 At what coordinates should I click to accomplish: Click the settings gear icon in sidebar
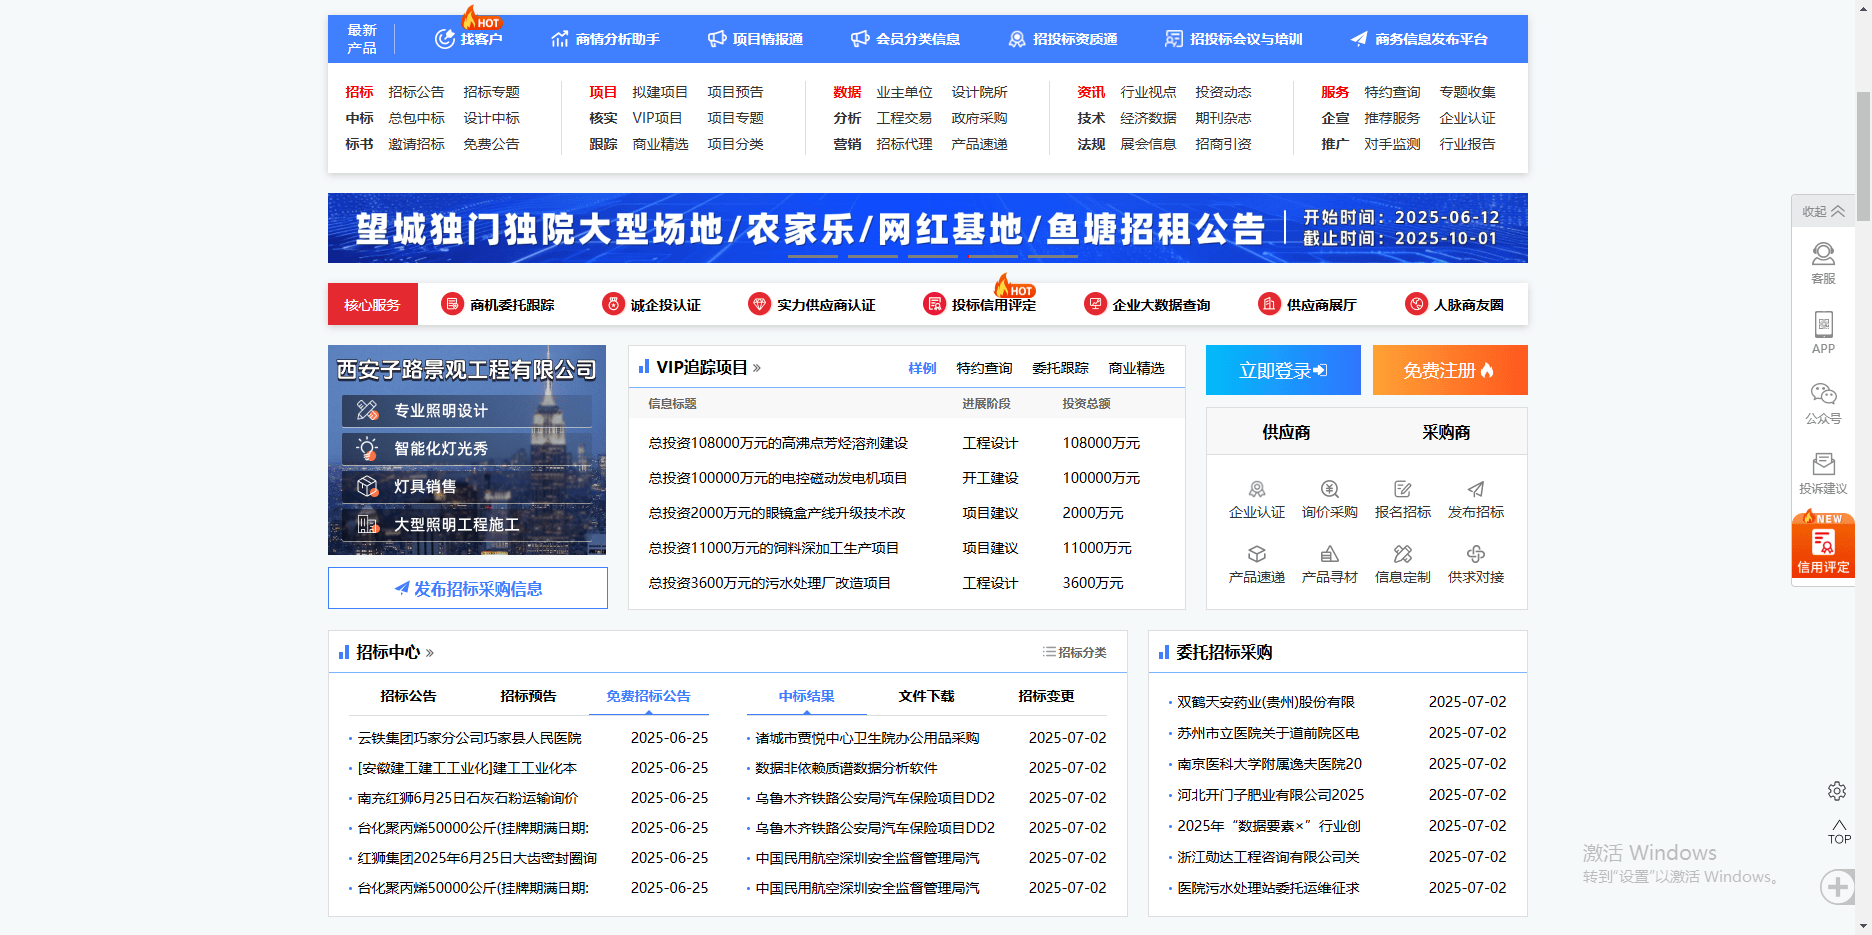coord(1837,791)
